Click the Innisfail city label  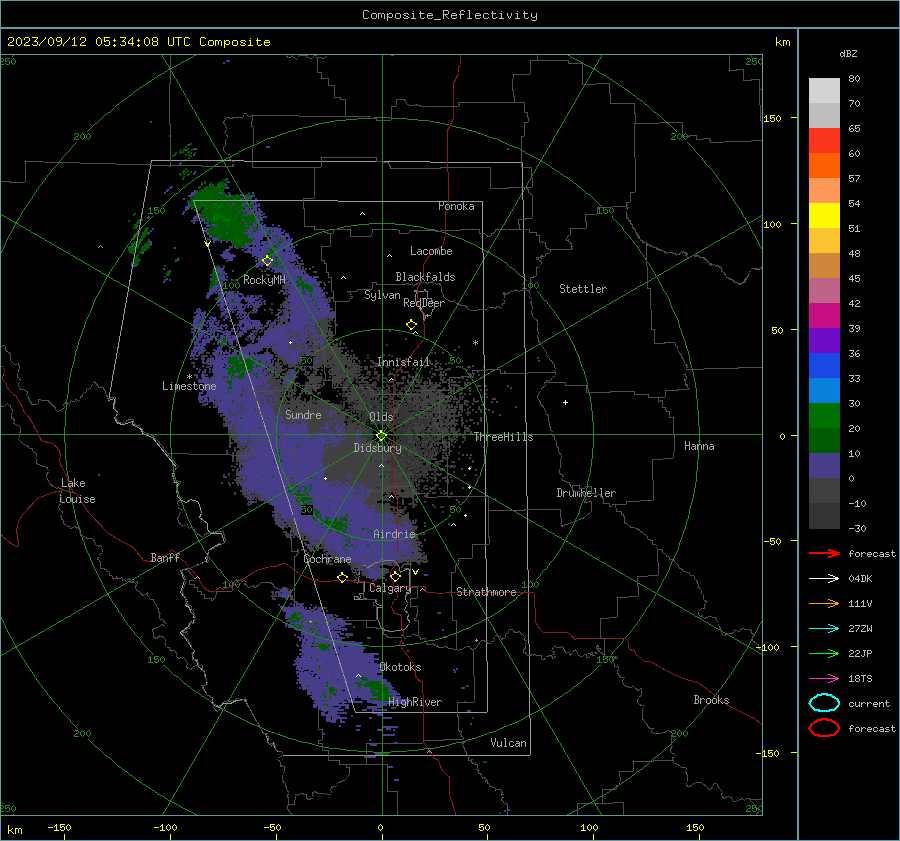click(x=403, y=362)
